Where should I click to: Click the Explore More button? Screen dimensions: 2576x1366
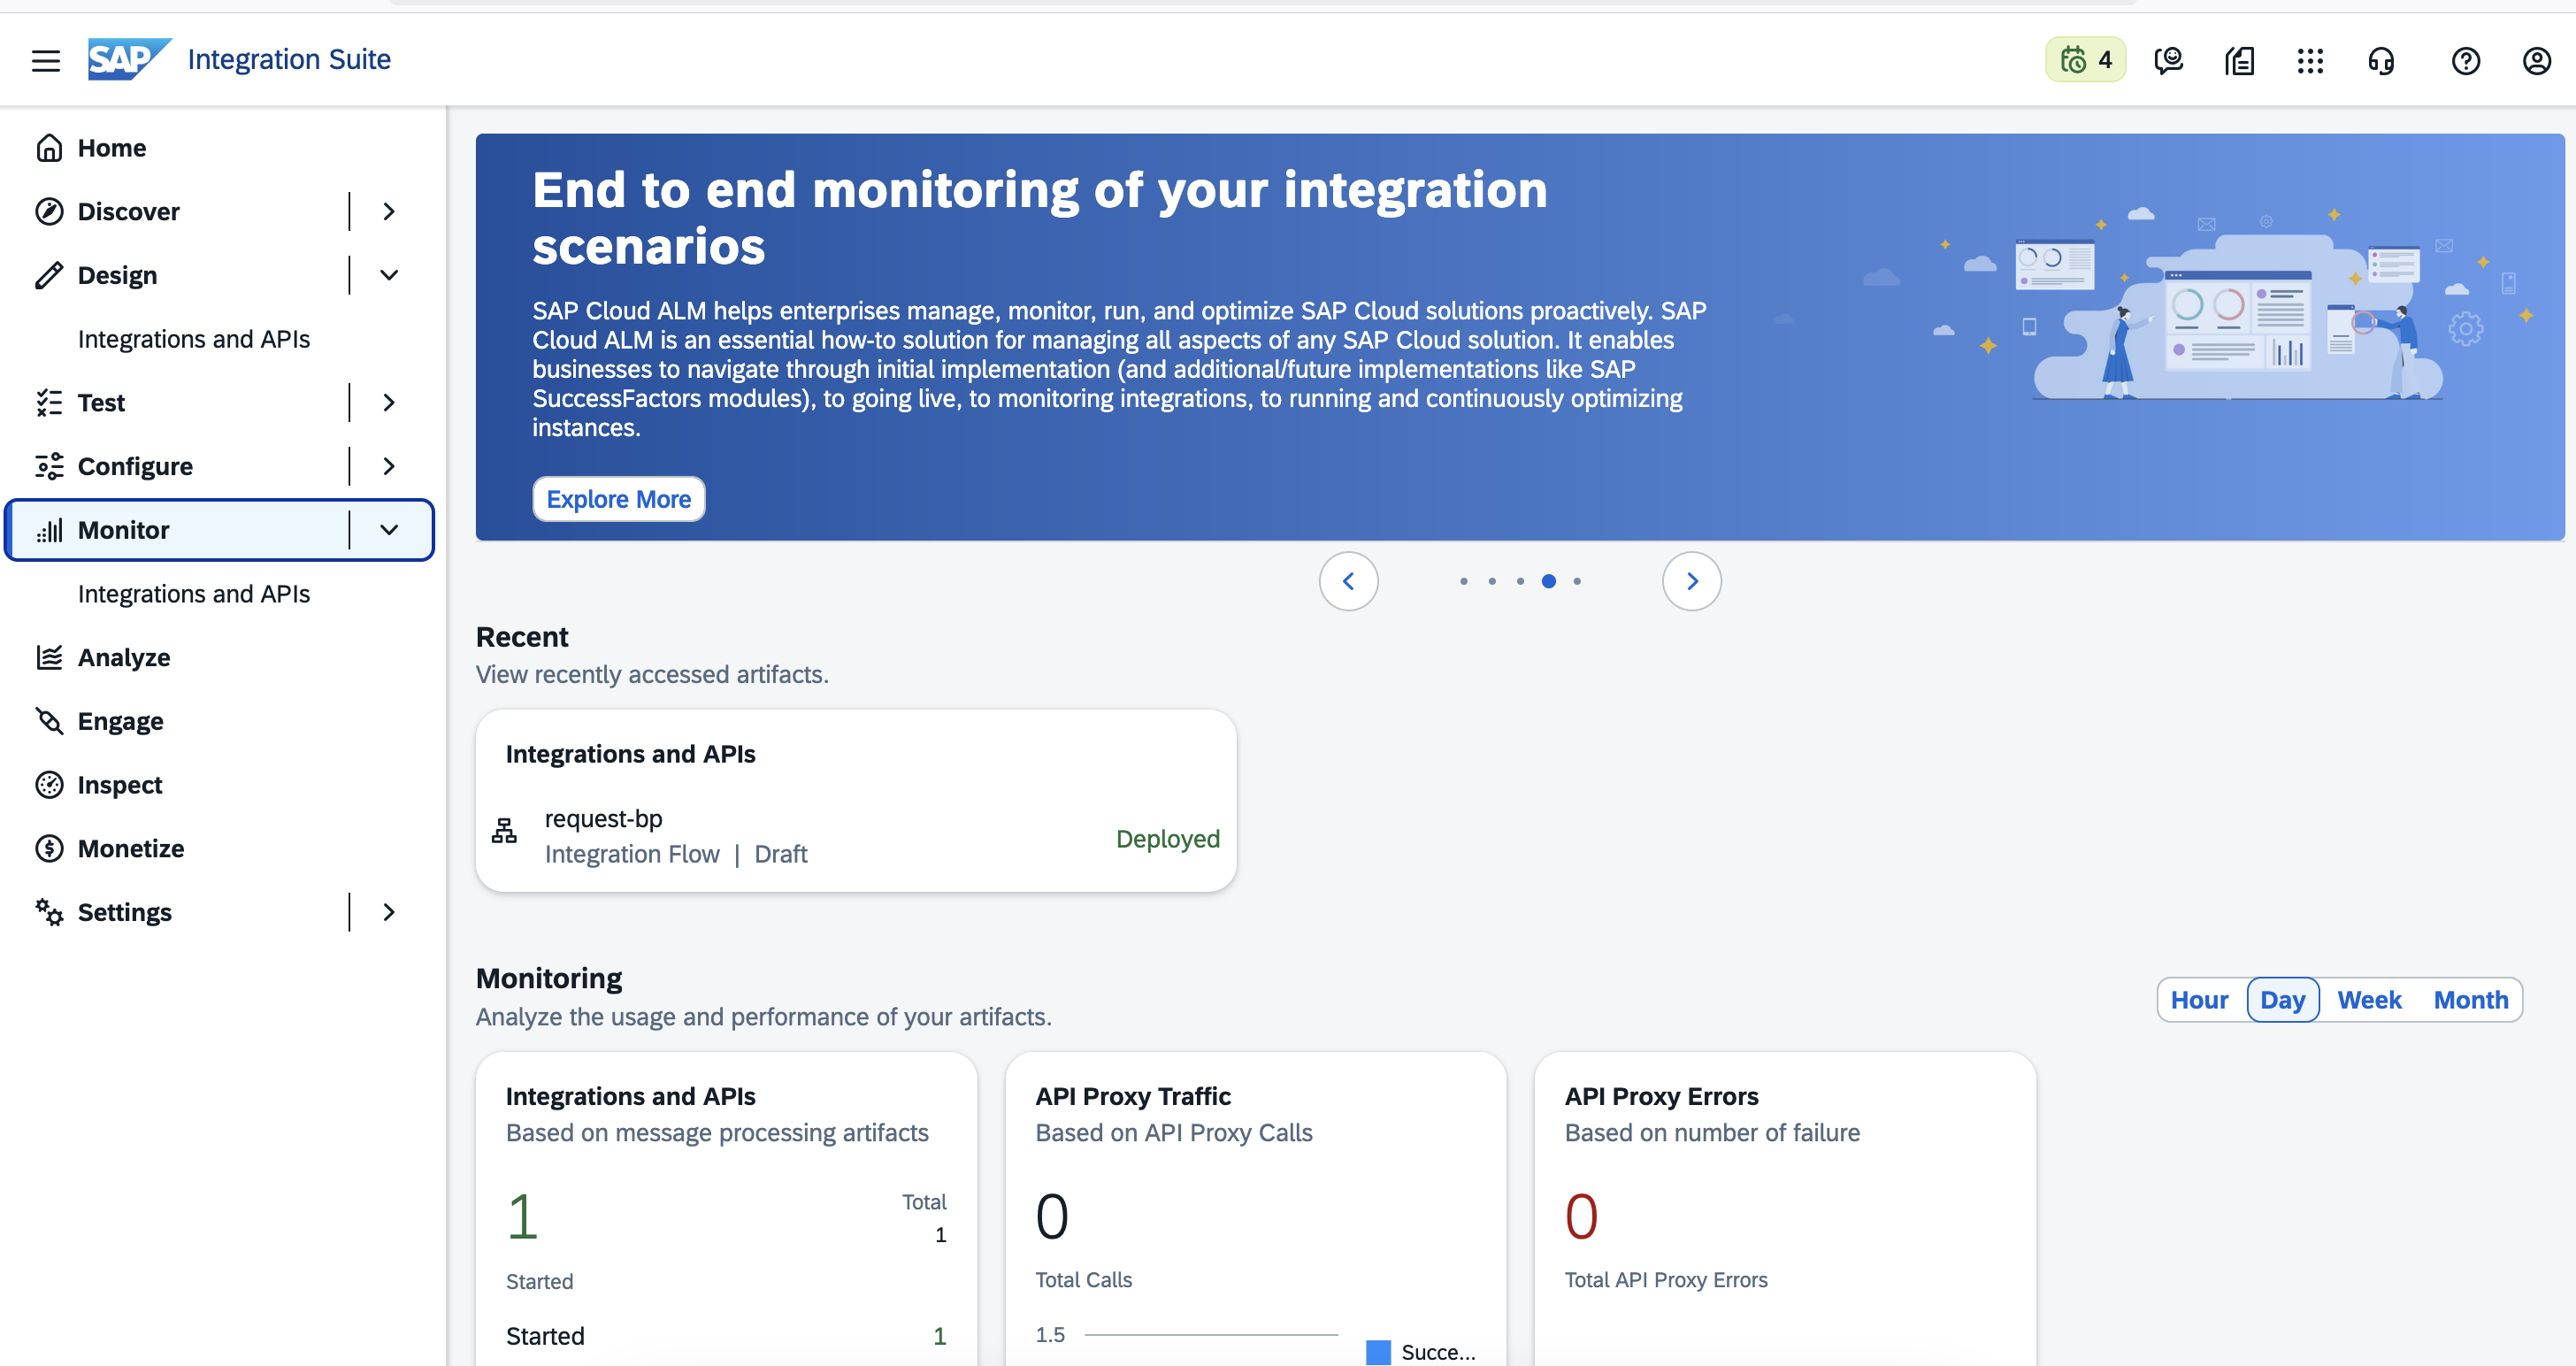(618, 499)
